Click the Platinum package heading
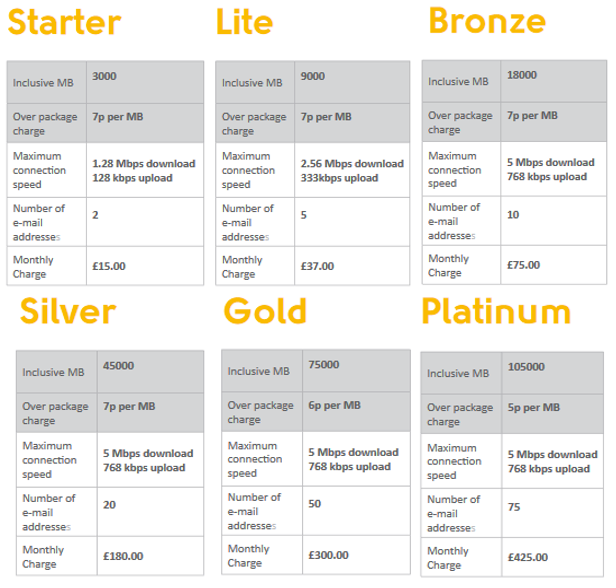The height and width of the screenshot is (588, 616). 496,311
